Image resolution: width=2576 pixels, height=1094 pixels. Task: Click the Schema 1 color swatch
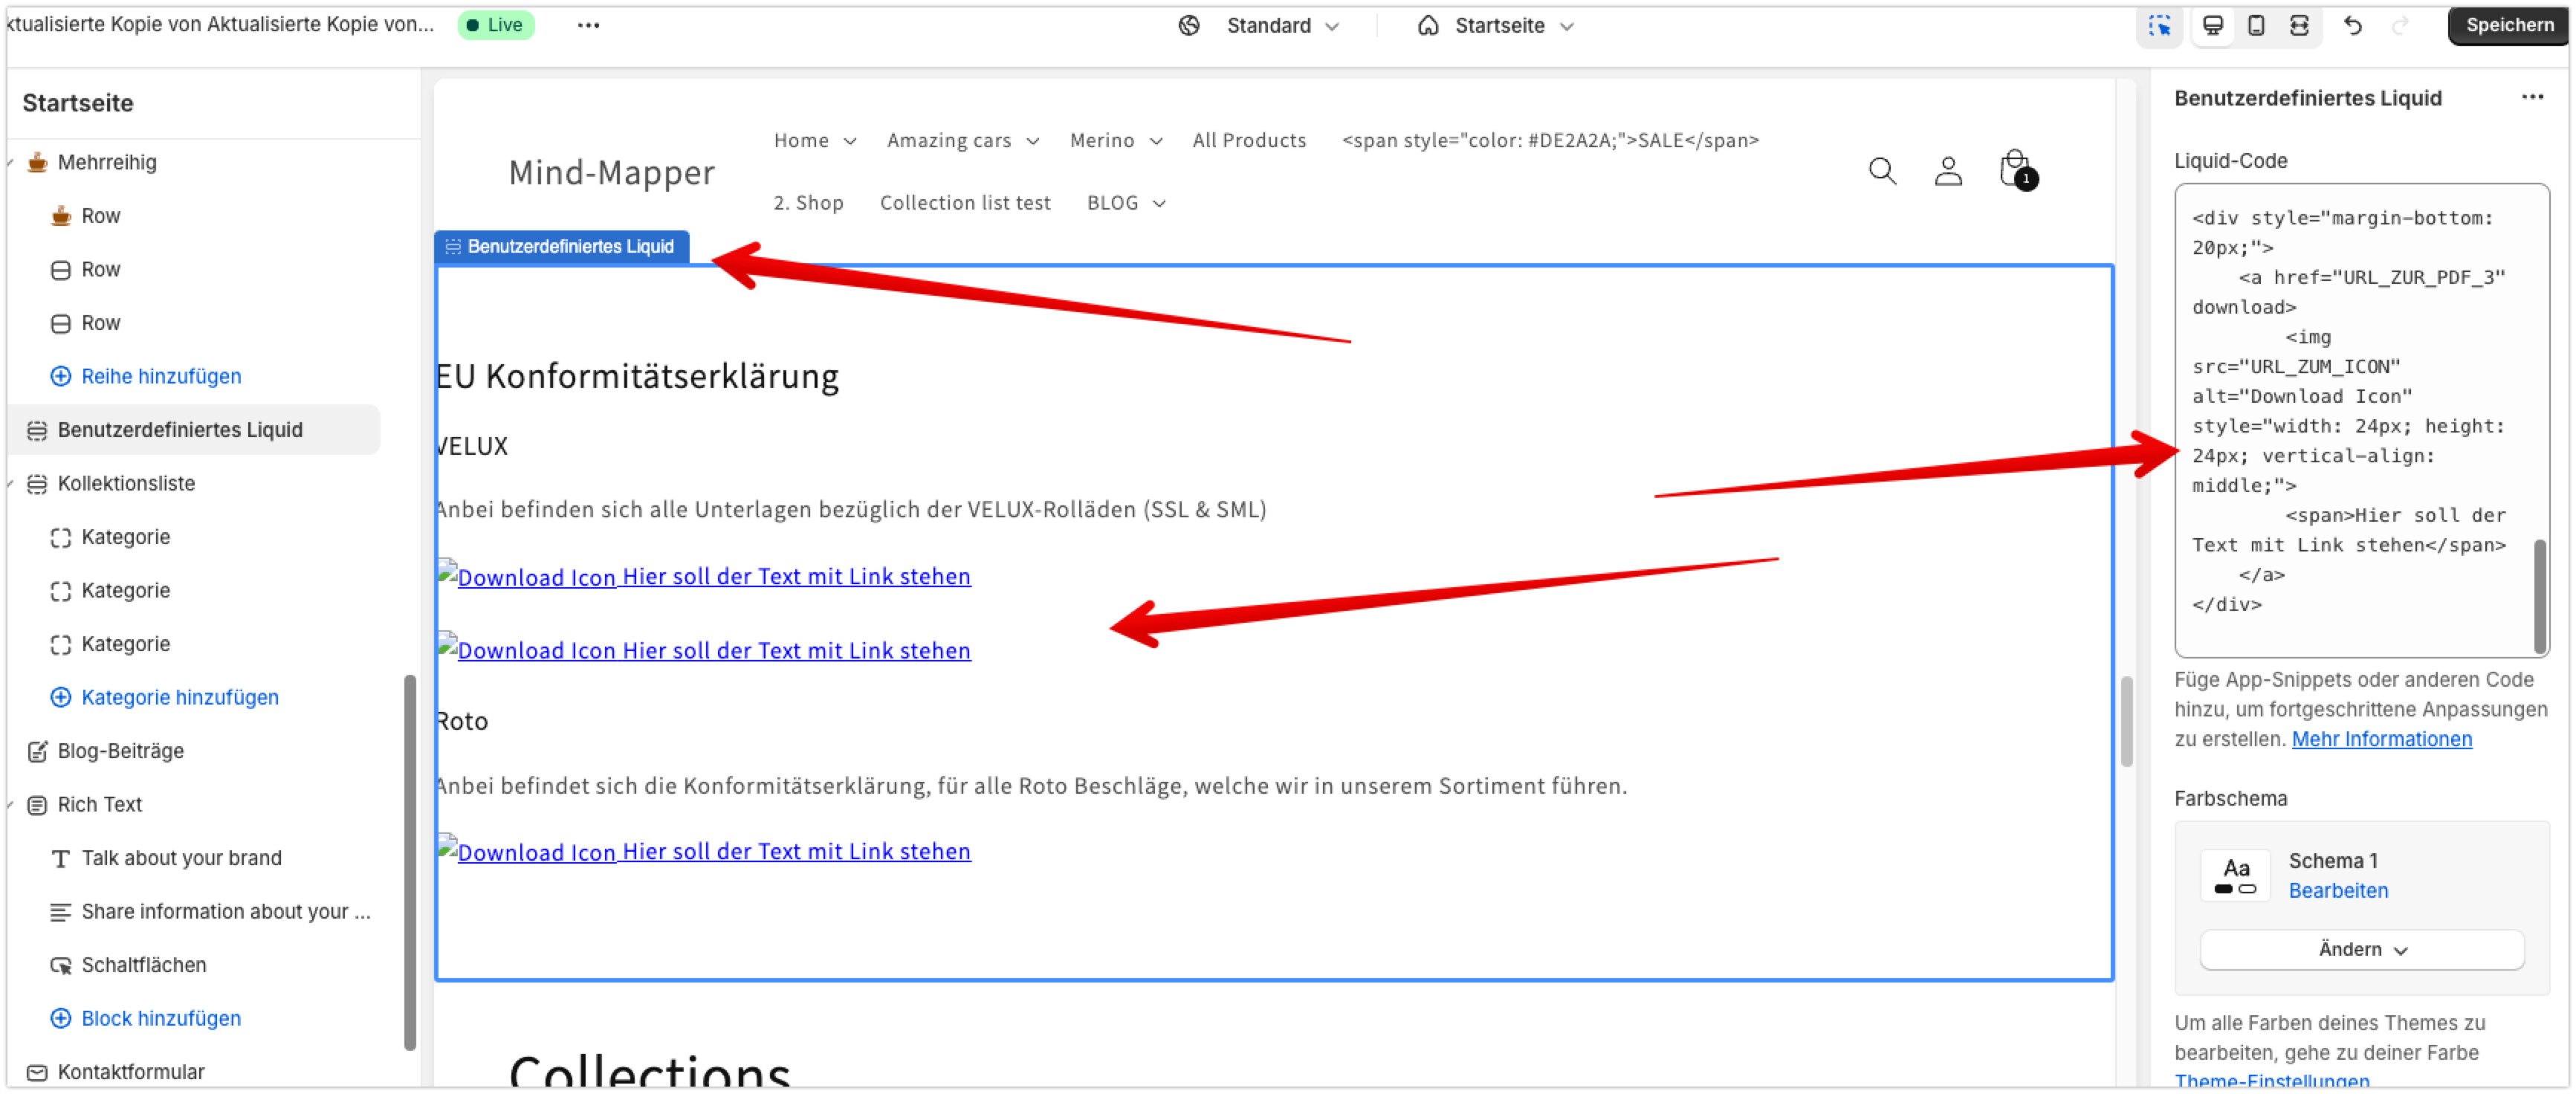pos(2235,875)
